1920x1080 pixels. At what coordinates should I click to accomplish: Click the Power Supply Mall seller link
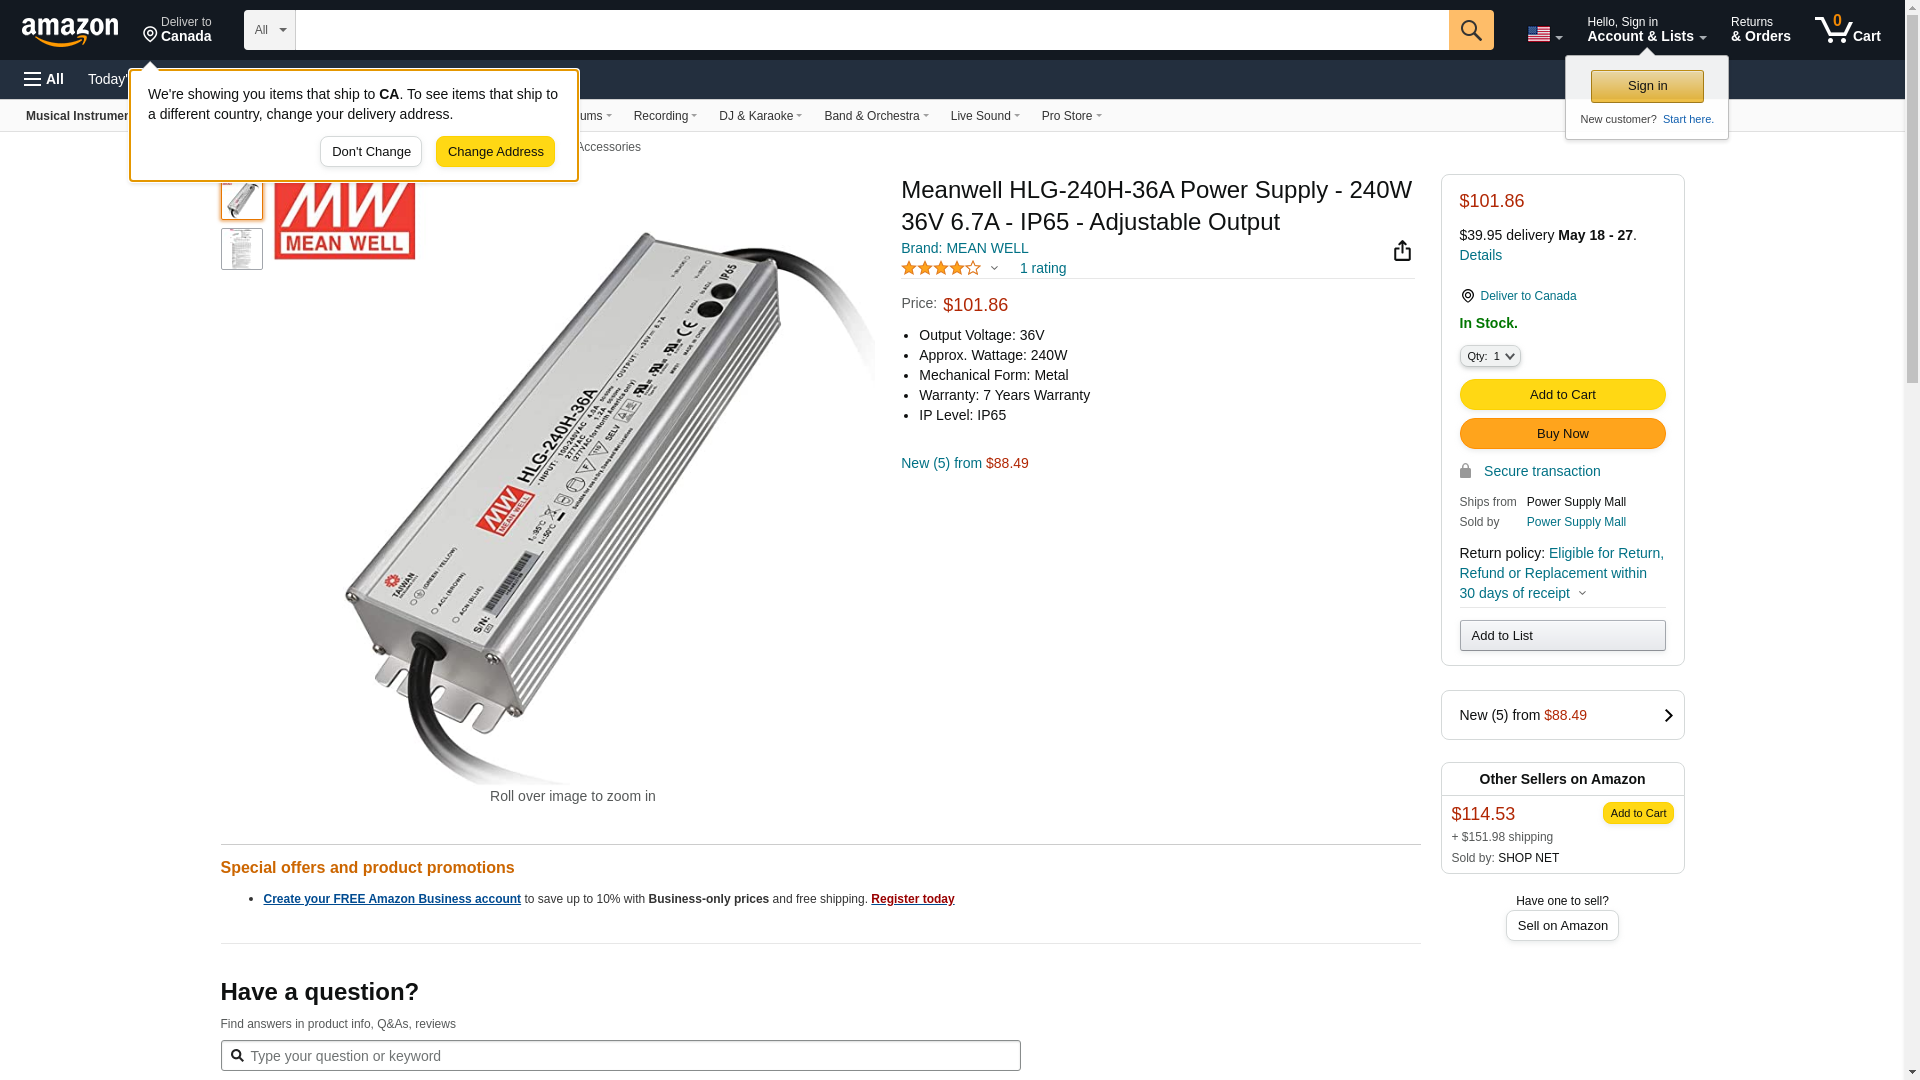(1576, 522)
